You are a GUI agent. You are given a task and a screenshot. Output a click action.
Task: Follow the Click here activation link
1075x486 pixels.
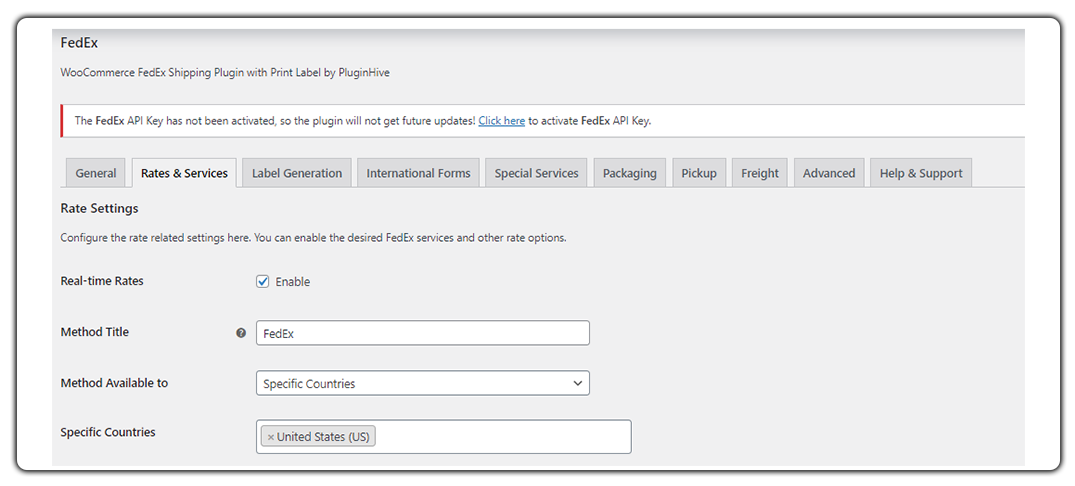[502, 121]
